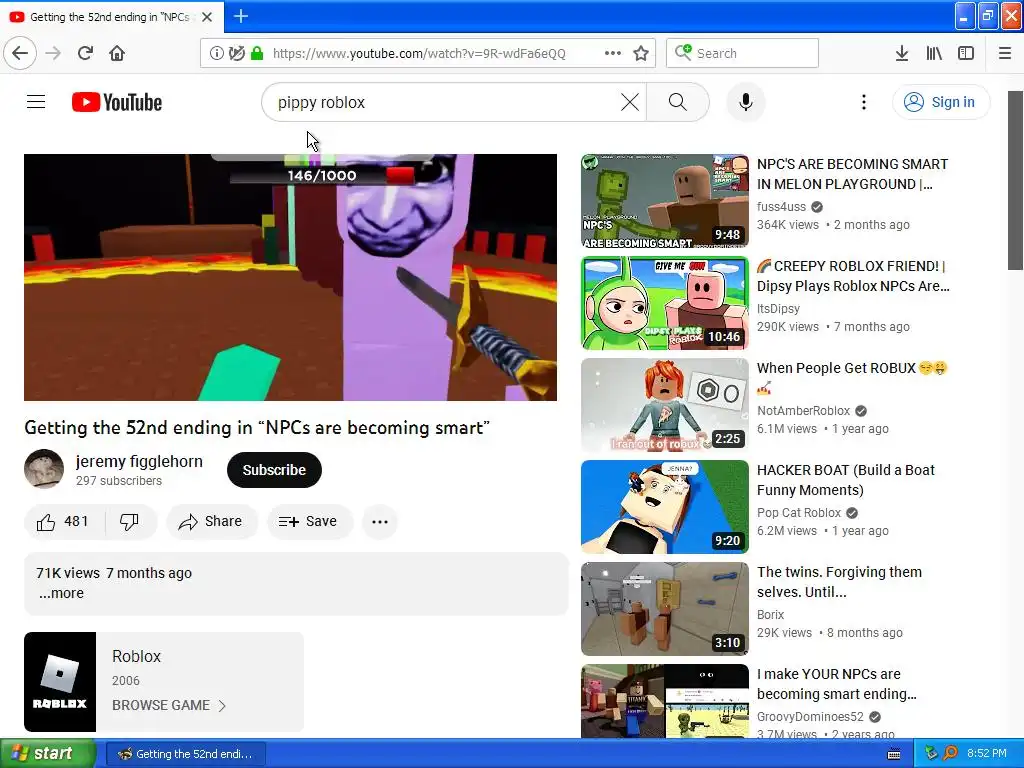1024x768 pixels.
Task: Open tracking protection shield icon
Action: pyautogui.click(x=236, y=53)
